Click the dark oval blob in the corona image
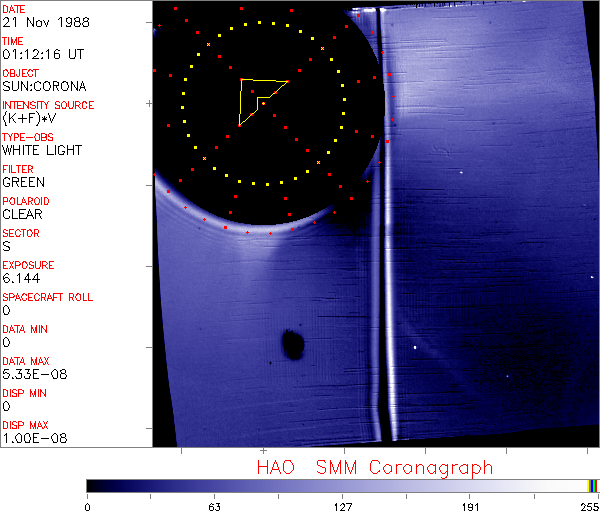 [x=293, y=344]
